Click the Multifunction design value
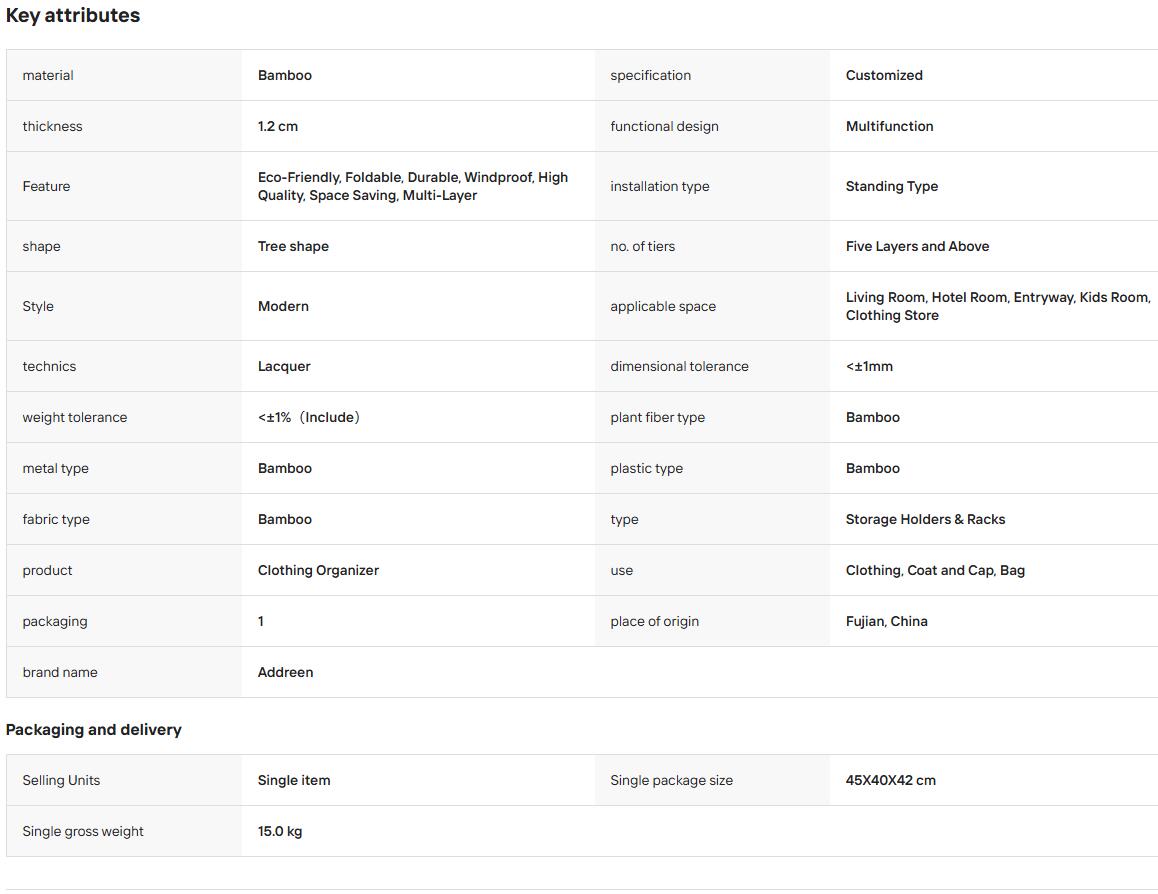This screenshot has width=1158, height=894. [x=889, y=126]
